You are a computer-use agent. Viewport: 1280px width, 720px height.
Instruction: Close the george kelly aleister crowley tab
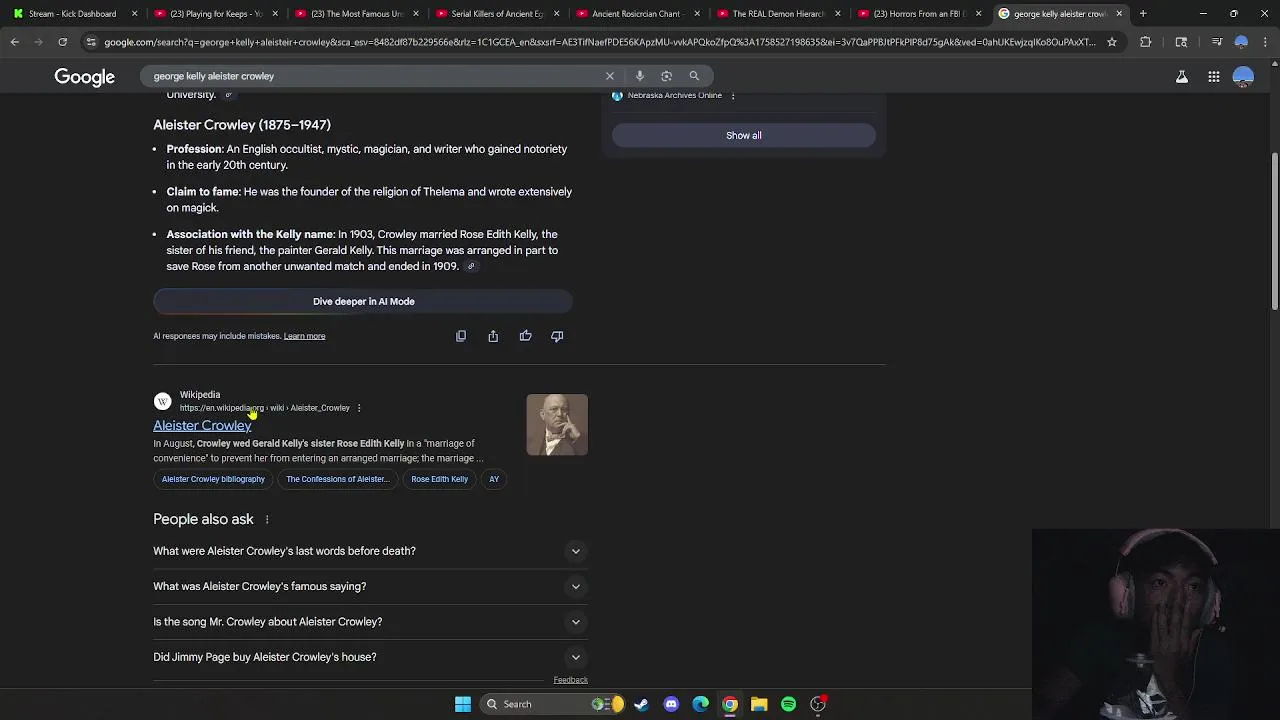(x=1119, y=14)
